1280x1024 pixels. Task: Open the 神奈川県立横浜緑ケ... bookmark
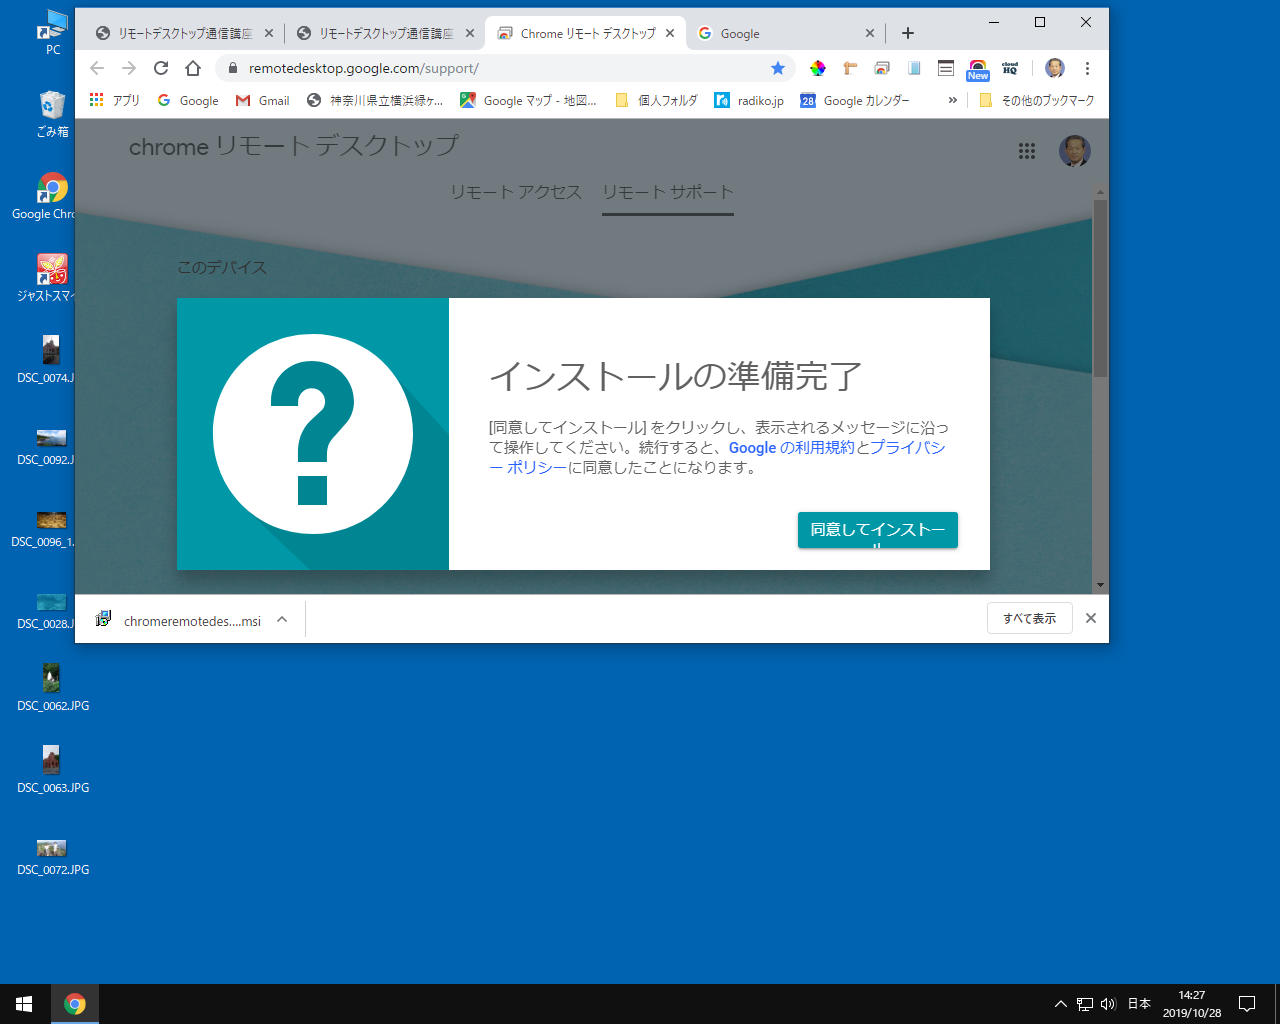point(375,100)
